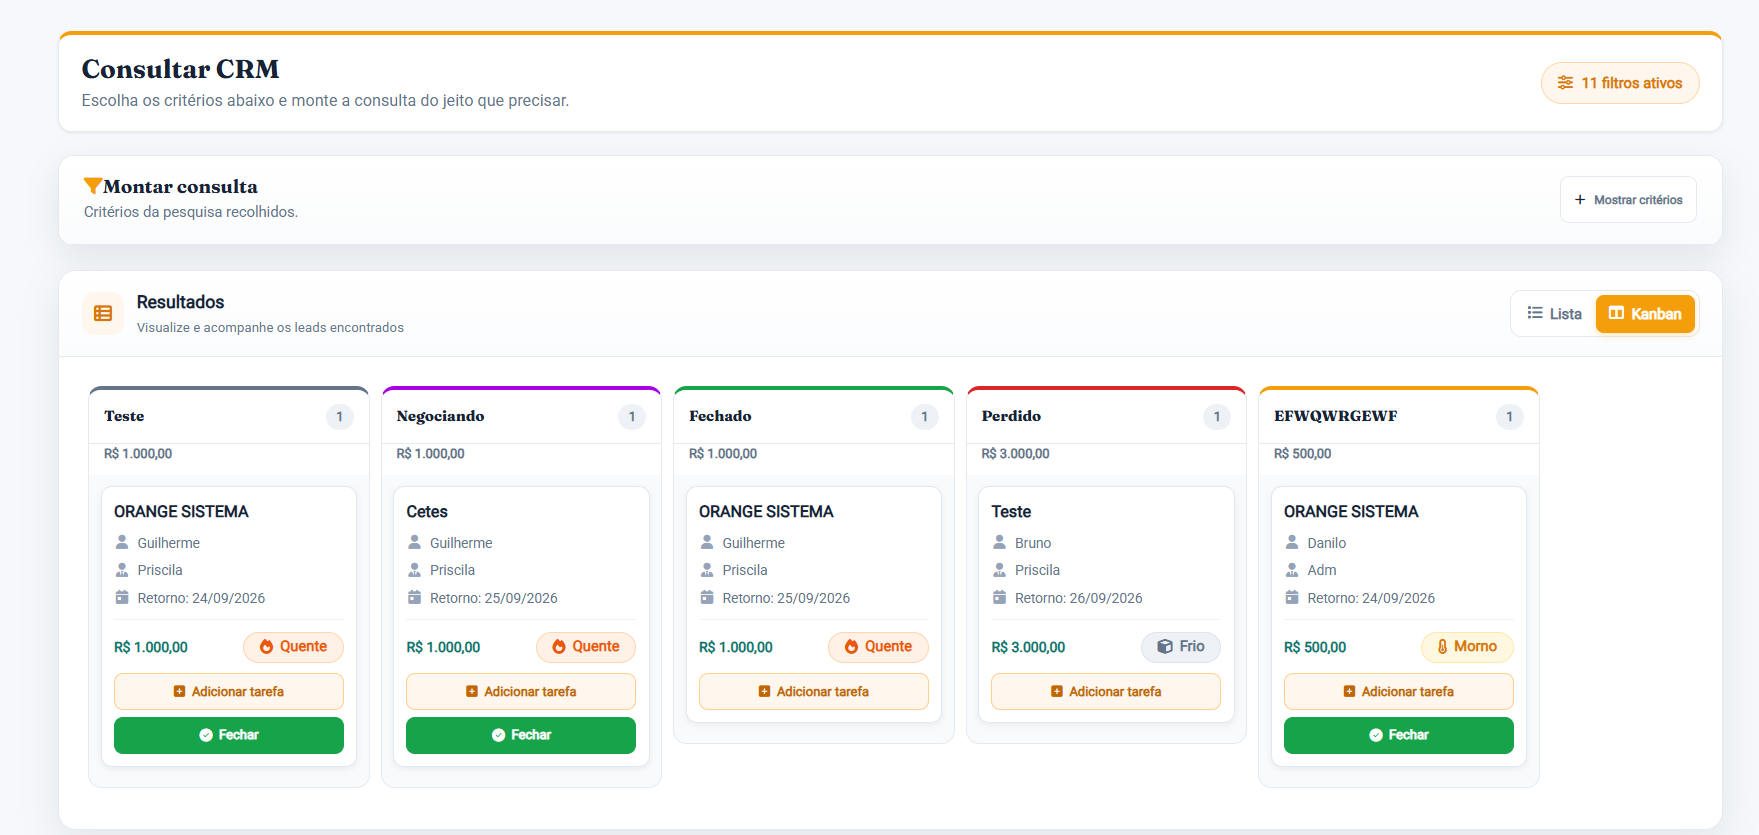
Task: Click the Fechado column title
Action: pos(720,416)
